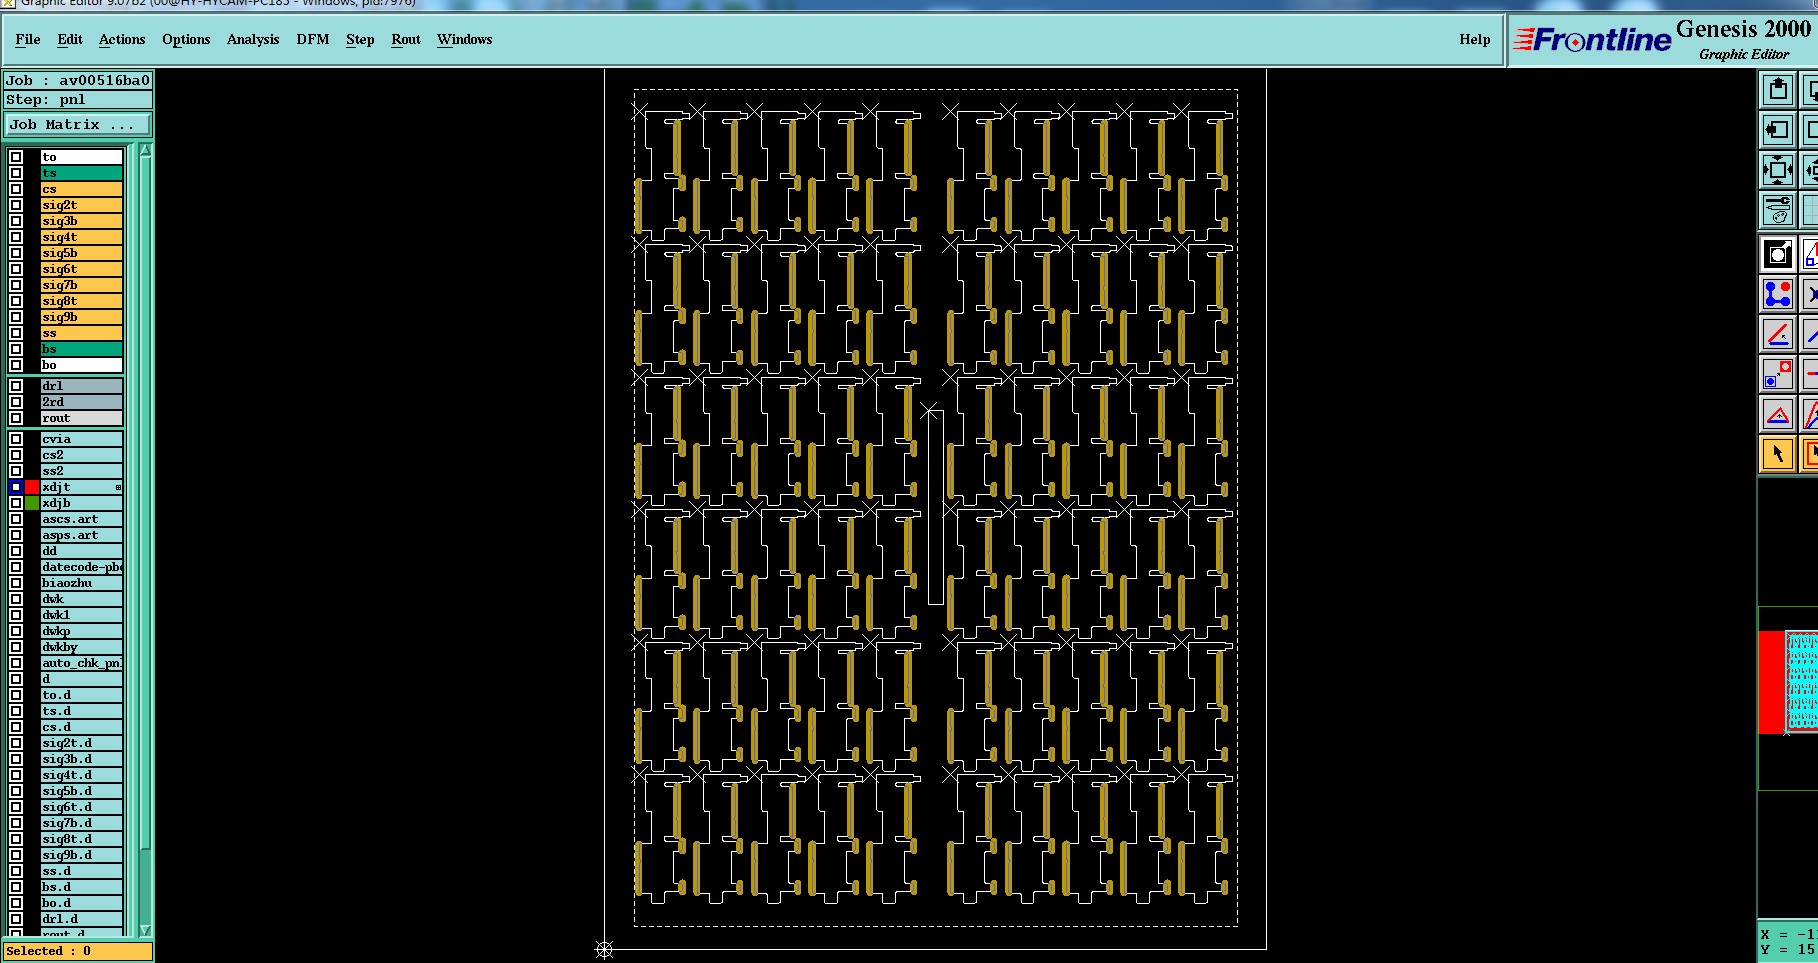Click the blue-to-red square copy icon
The image size is (1818, 963).
[1777, 374]
